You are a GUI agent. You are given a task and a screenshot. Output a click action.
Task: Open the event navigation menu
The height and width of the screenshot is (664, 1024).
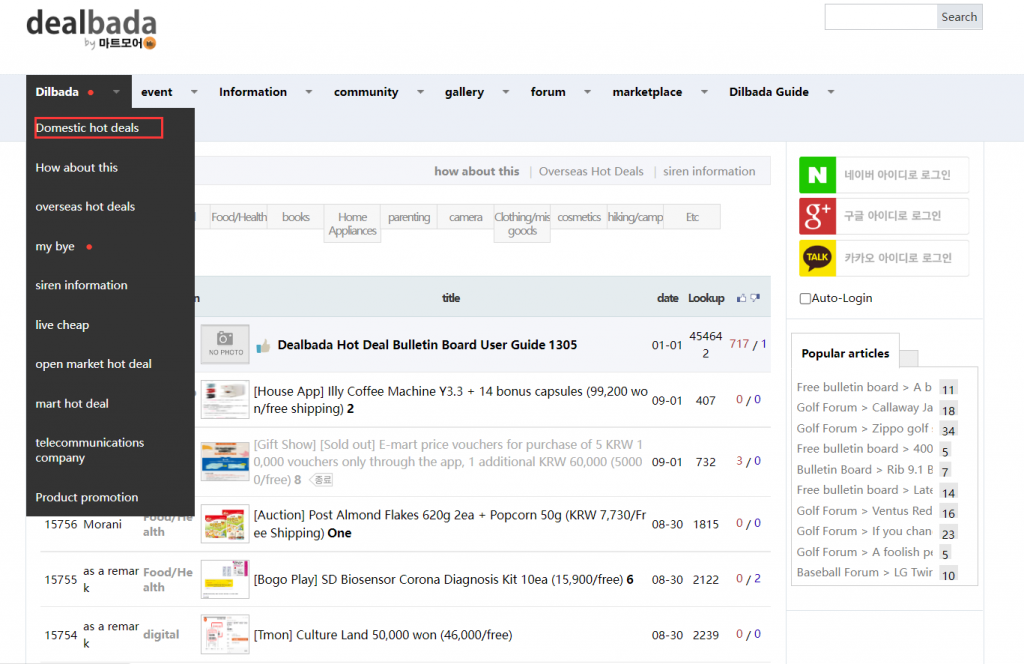[157, 92]
